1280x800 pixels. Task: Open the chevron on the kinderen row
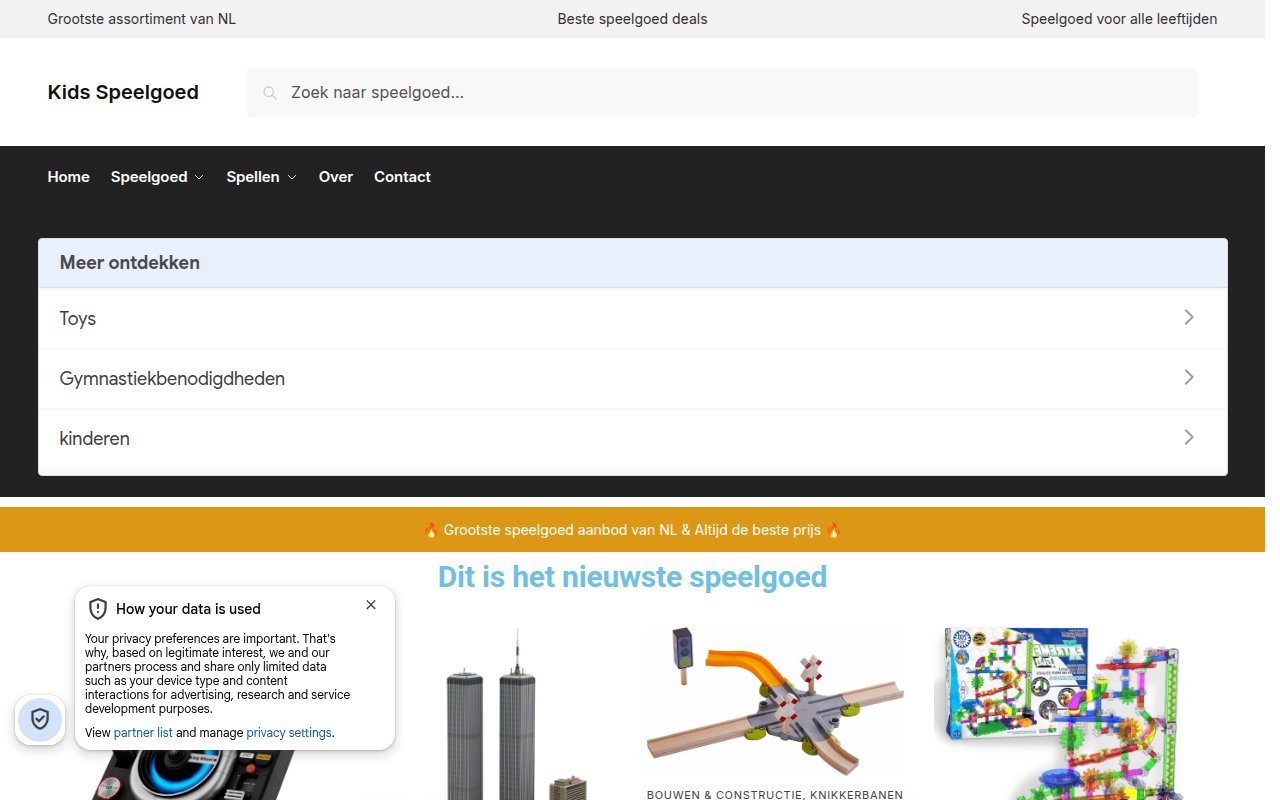pos(1189,437)
